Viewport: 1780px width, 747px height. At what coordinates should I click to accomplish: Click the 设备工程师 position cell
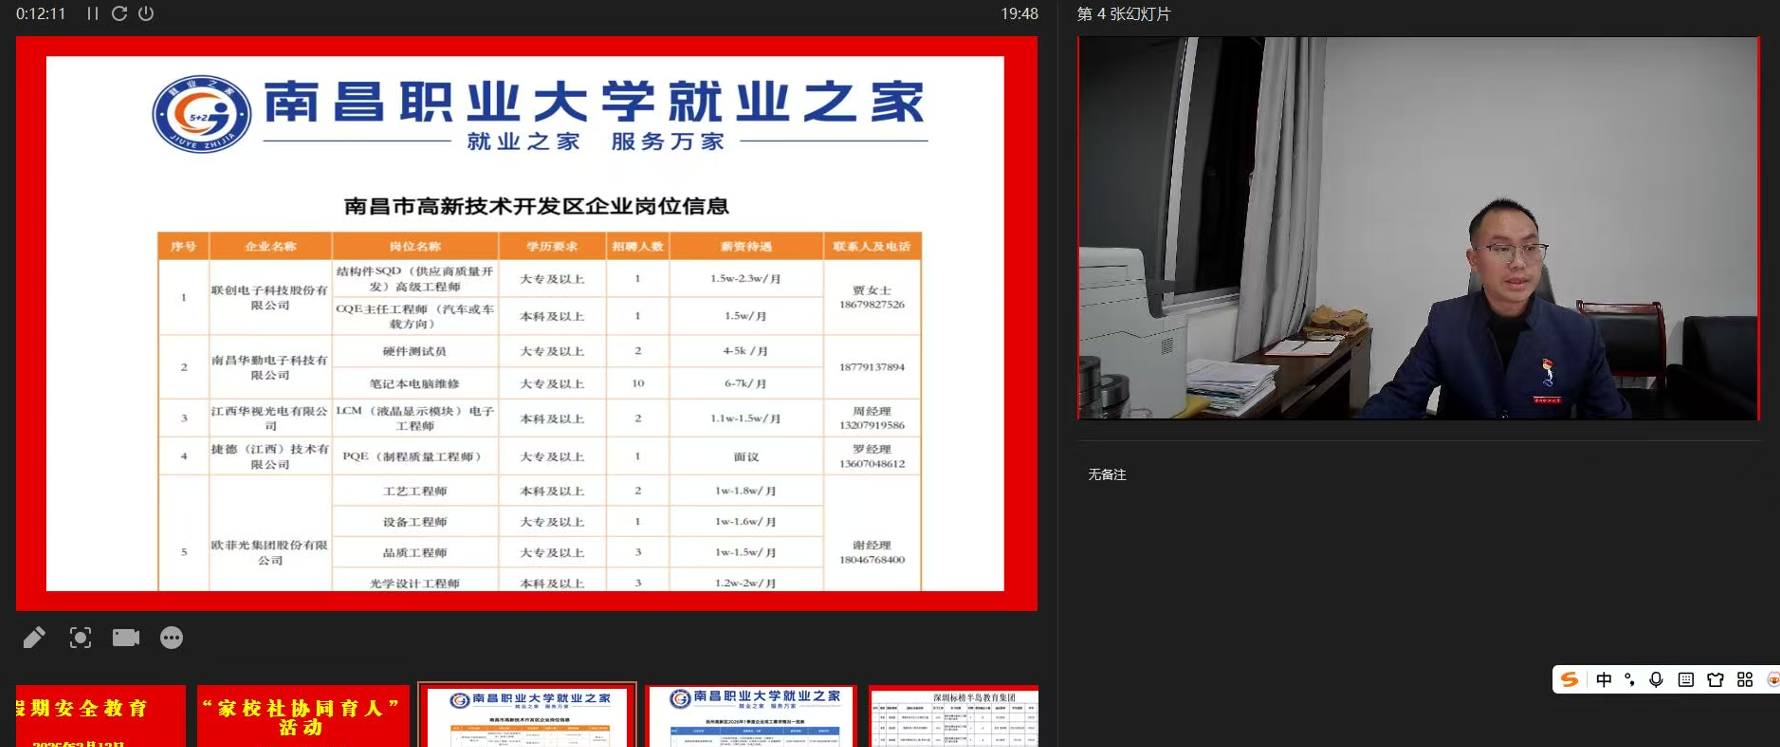click(x=415, y=522)
